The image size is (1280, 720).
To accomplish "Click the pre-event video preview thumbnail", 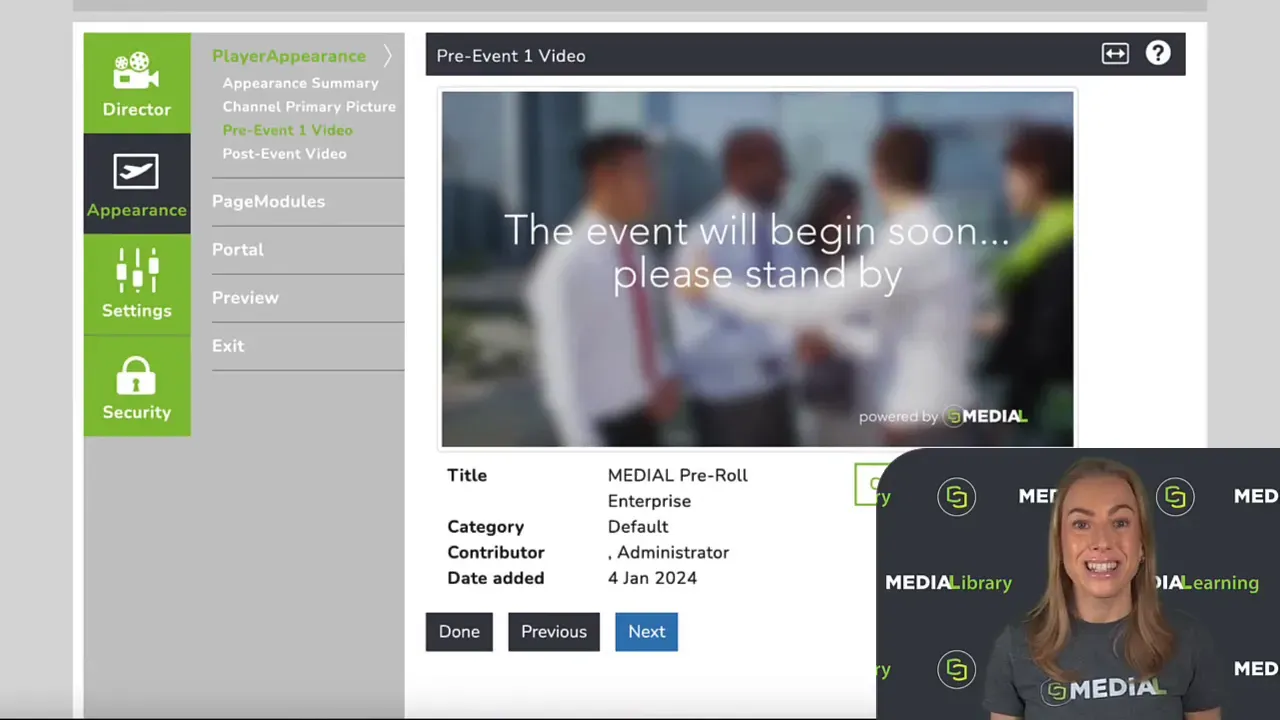I will 757,269.
